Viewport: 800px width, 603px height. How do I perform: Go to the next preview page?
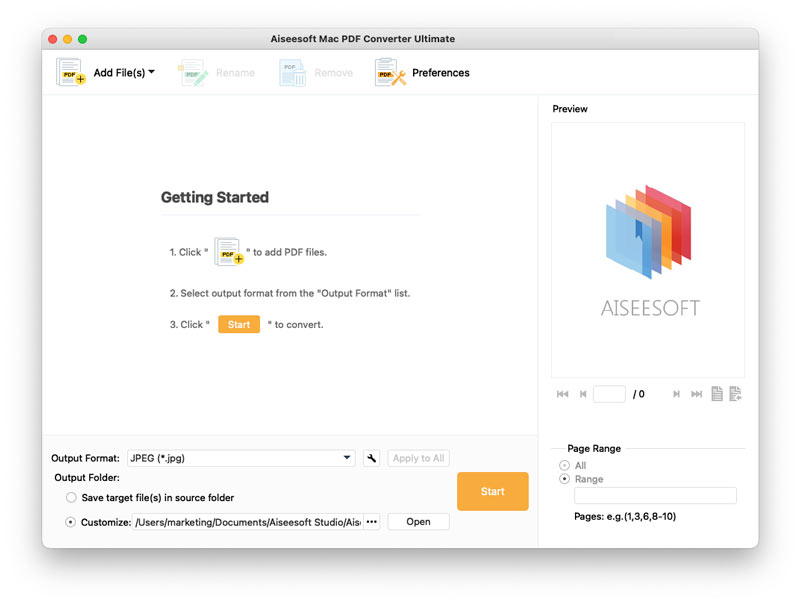[676, 394]
